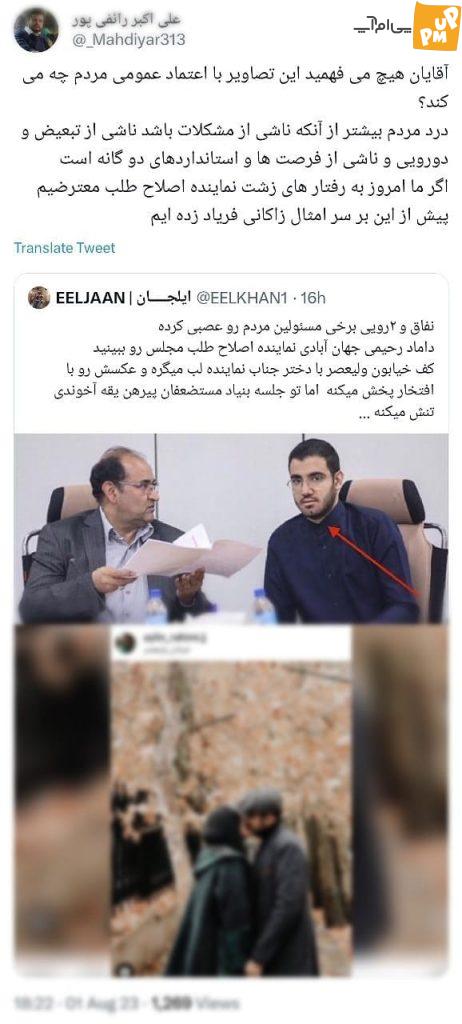
Task: Open the photo of two men at table
Action: click(231, 528)
